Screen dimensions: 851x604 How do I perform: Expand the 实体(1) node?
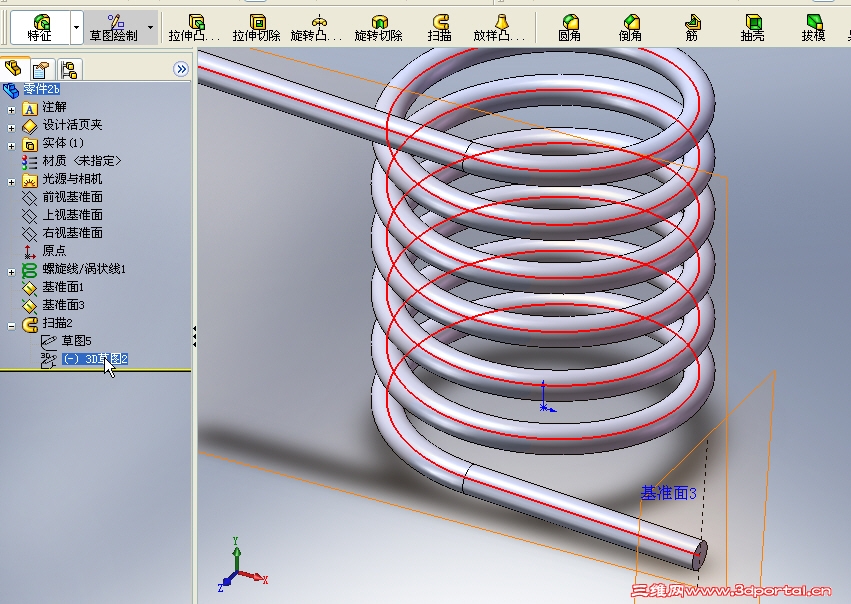pos(11,146)
